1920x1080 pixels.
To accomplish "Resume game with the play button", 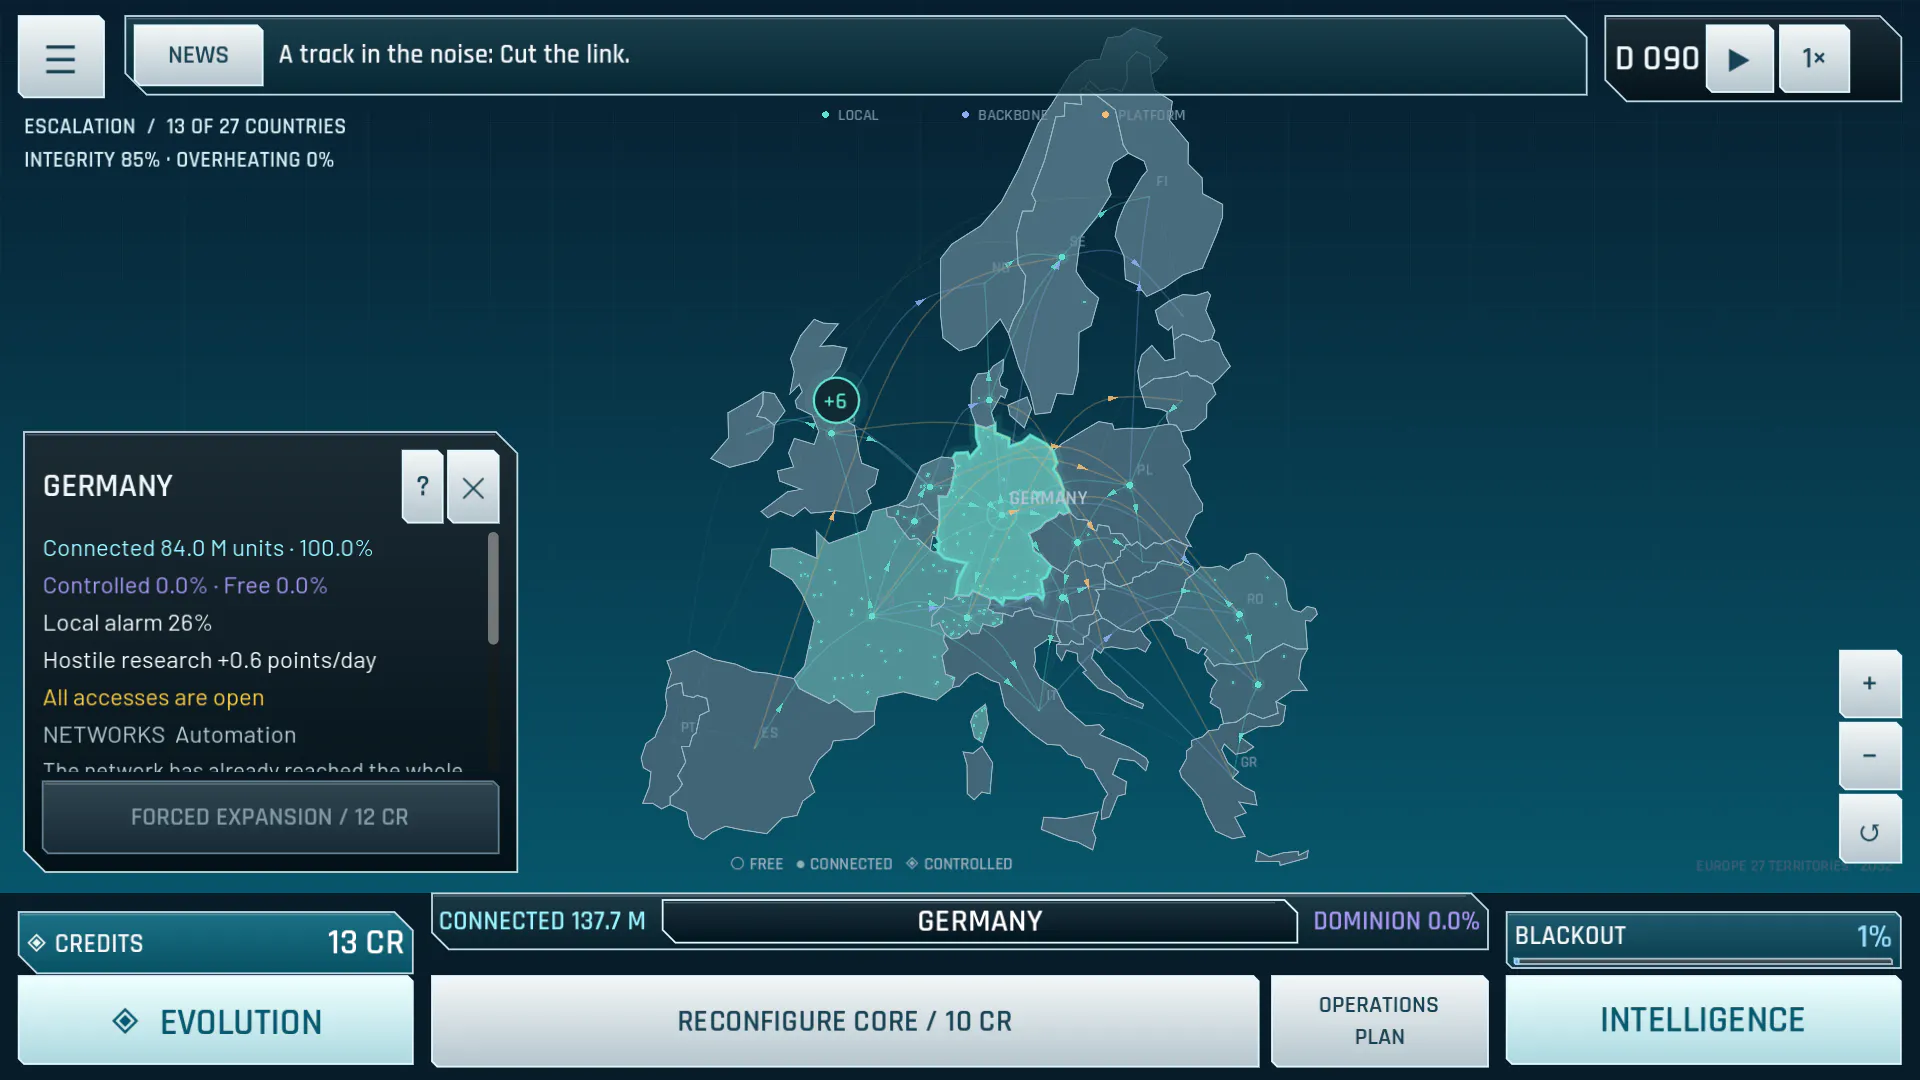I will click(1739, 59).
